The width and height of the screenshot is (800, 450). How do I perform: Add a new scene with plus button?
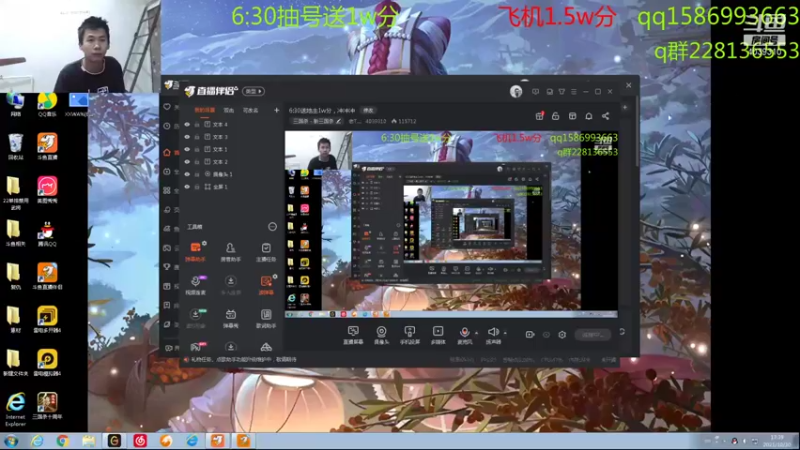pyautogui.click(x=277, y=110)
